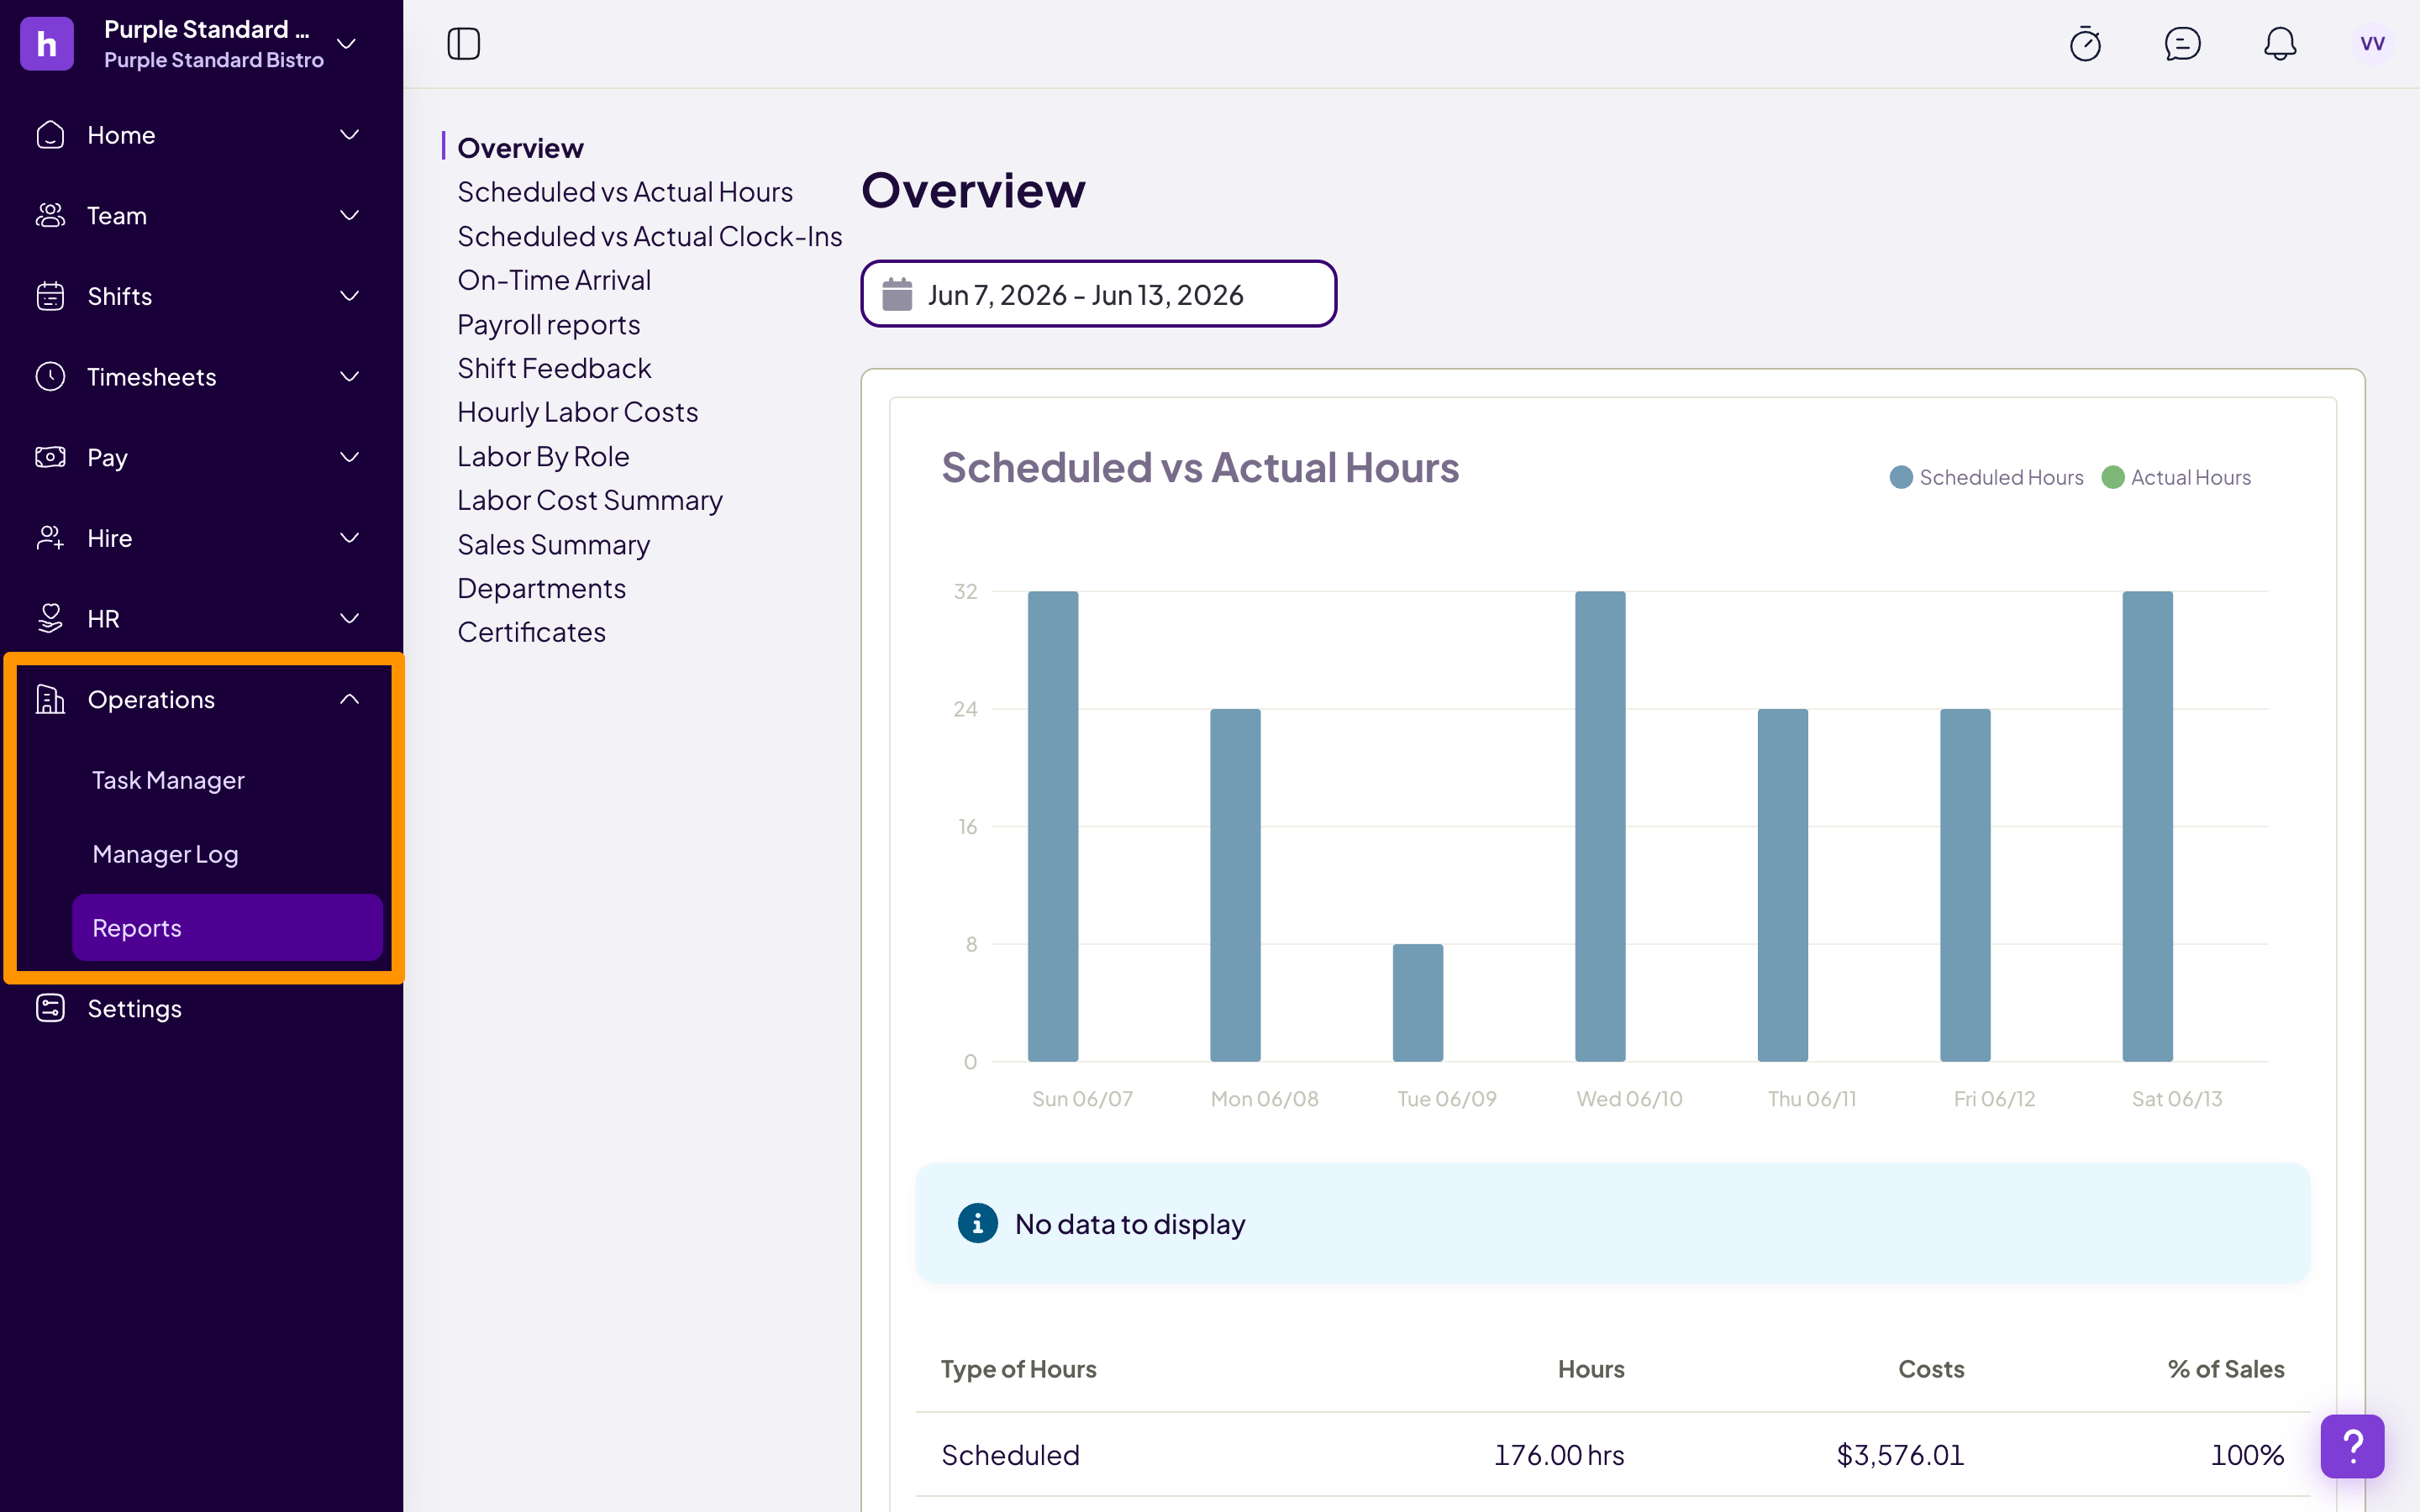Go to Scheduled vs Actual Clock-Ins report
The image size is (2420, 1512).
pos(650,236)
